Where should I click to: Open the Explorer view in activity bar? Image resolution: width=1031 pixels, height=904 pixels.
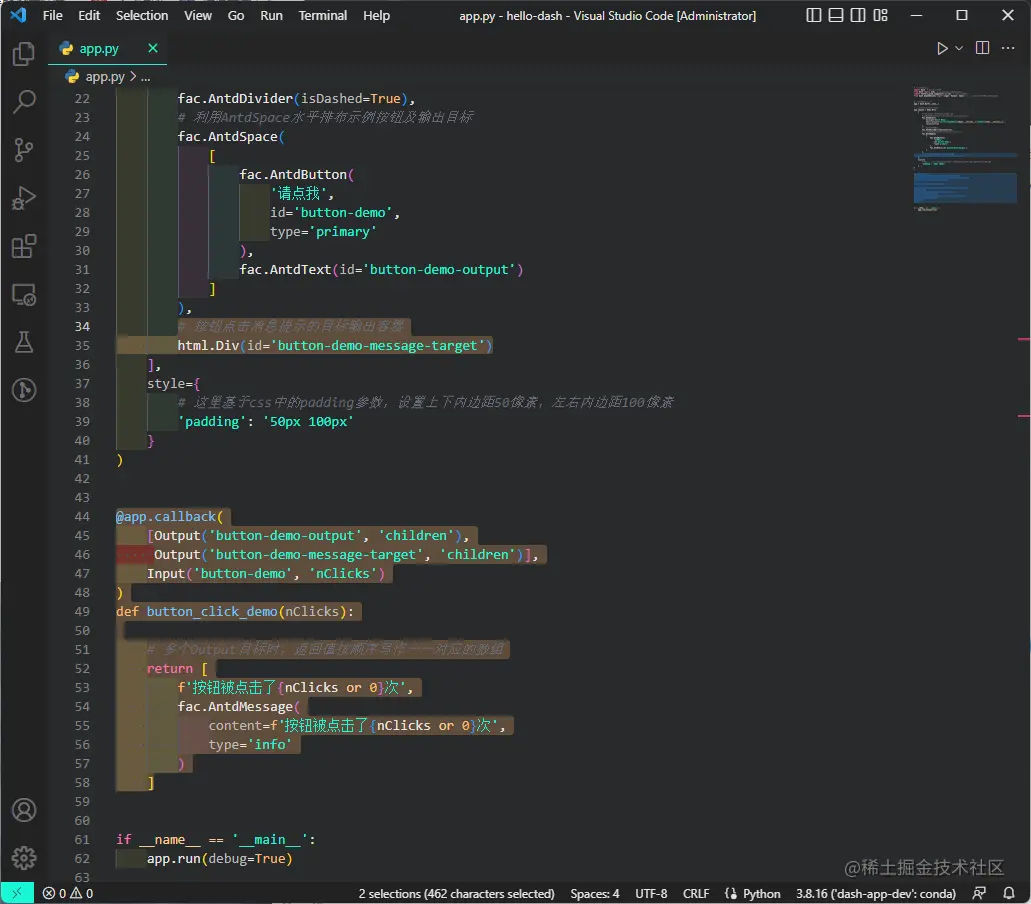(24, 54)
